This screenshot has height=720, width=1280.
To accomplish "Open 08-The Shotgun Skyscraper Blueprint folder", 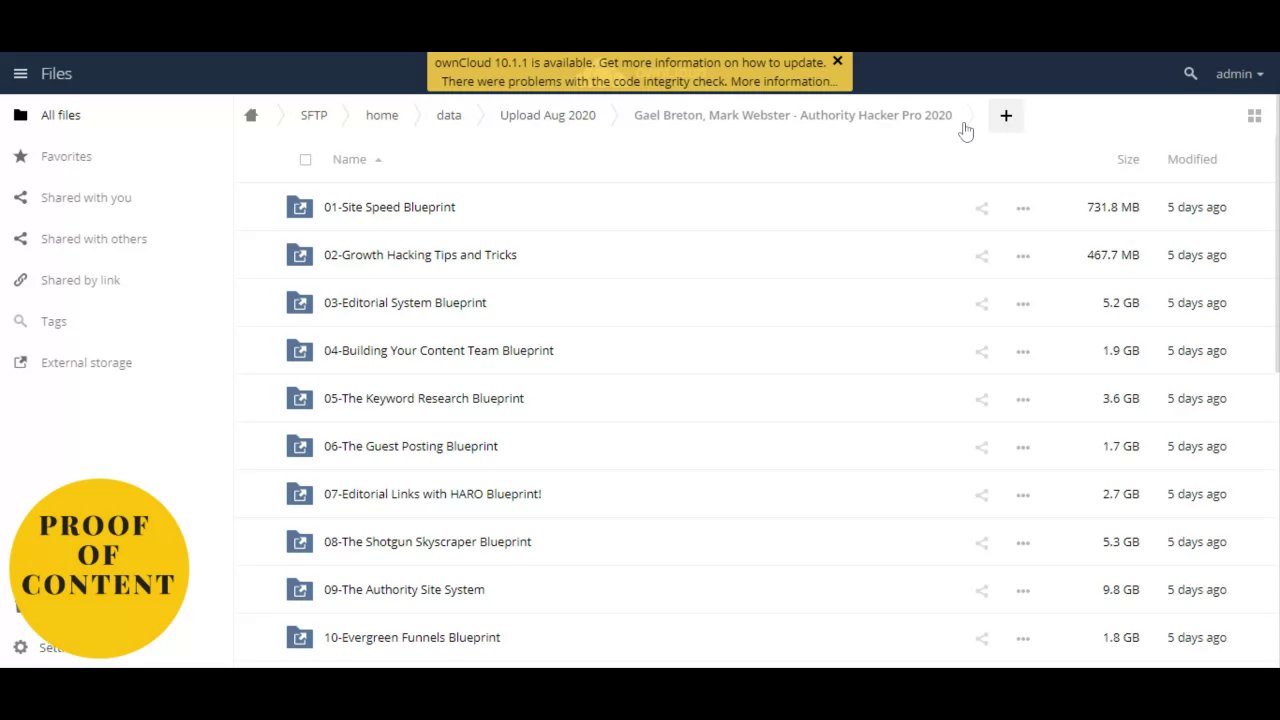I will pyautogui.click(x=428, y=542).
